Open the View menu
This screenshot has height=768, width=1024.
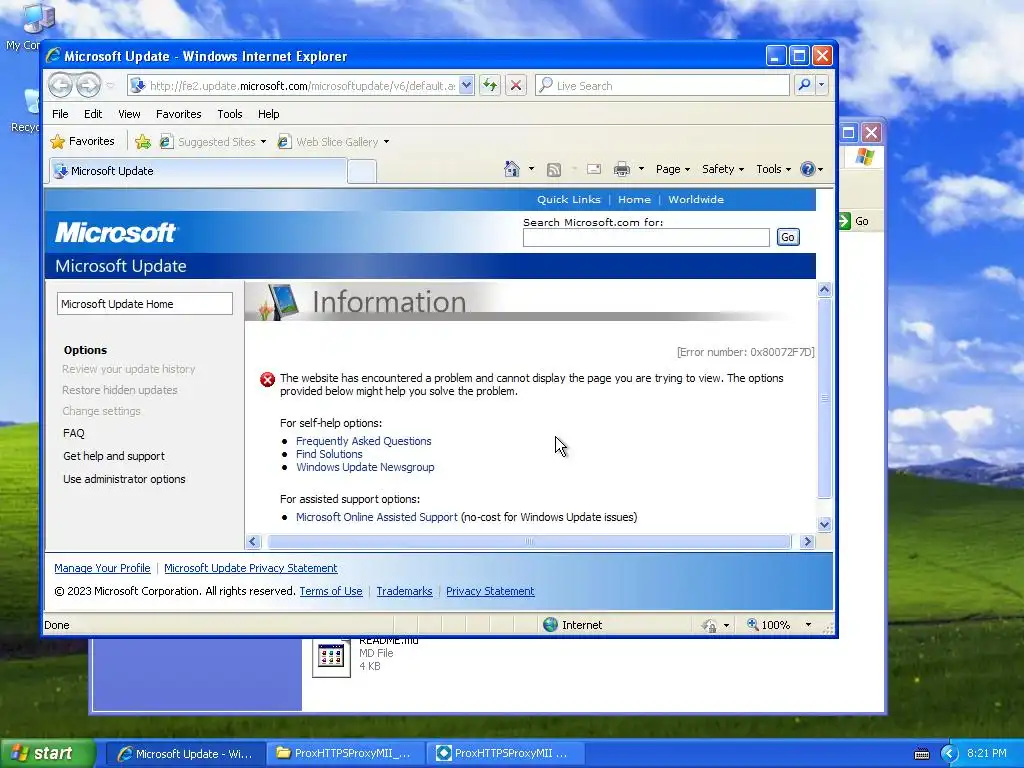[129, 114]
